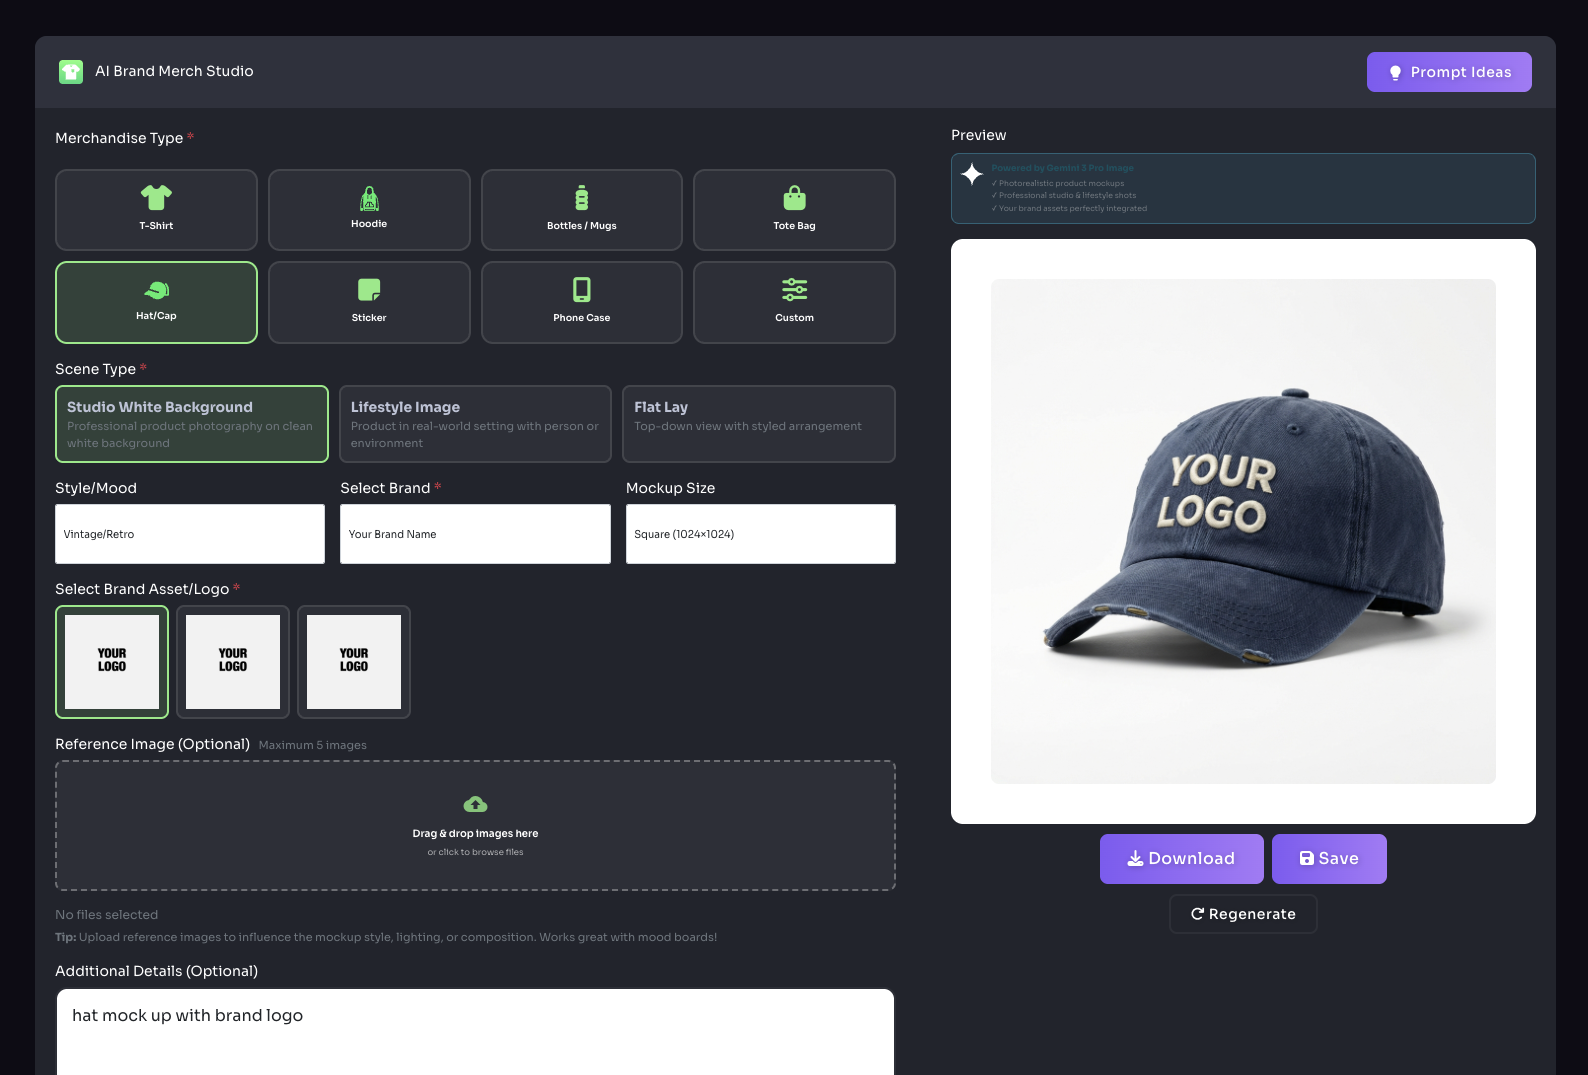Select Studio White Background scene type
This screenshot has width=1588, height=1075.
pos(192,424)
